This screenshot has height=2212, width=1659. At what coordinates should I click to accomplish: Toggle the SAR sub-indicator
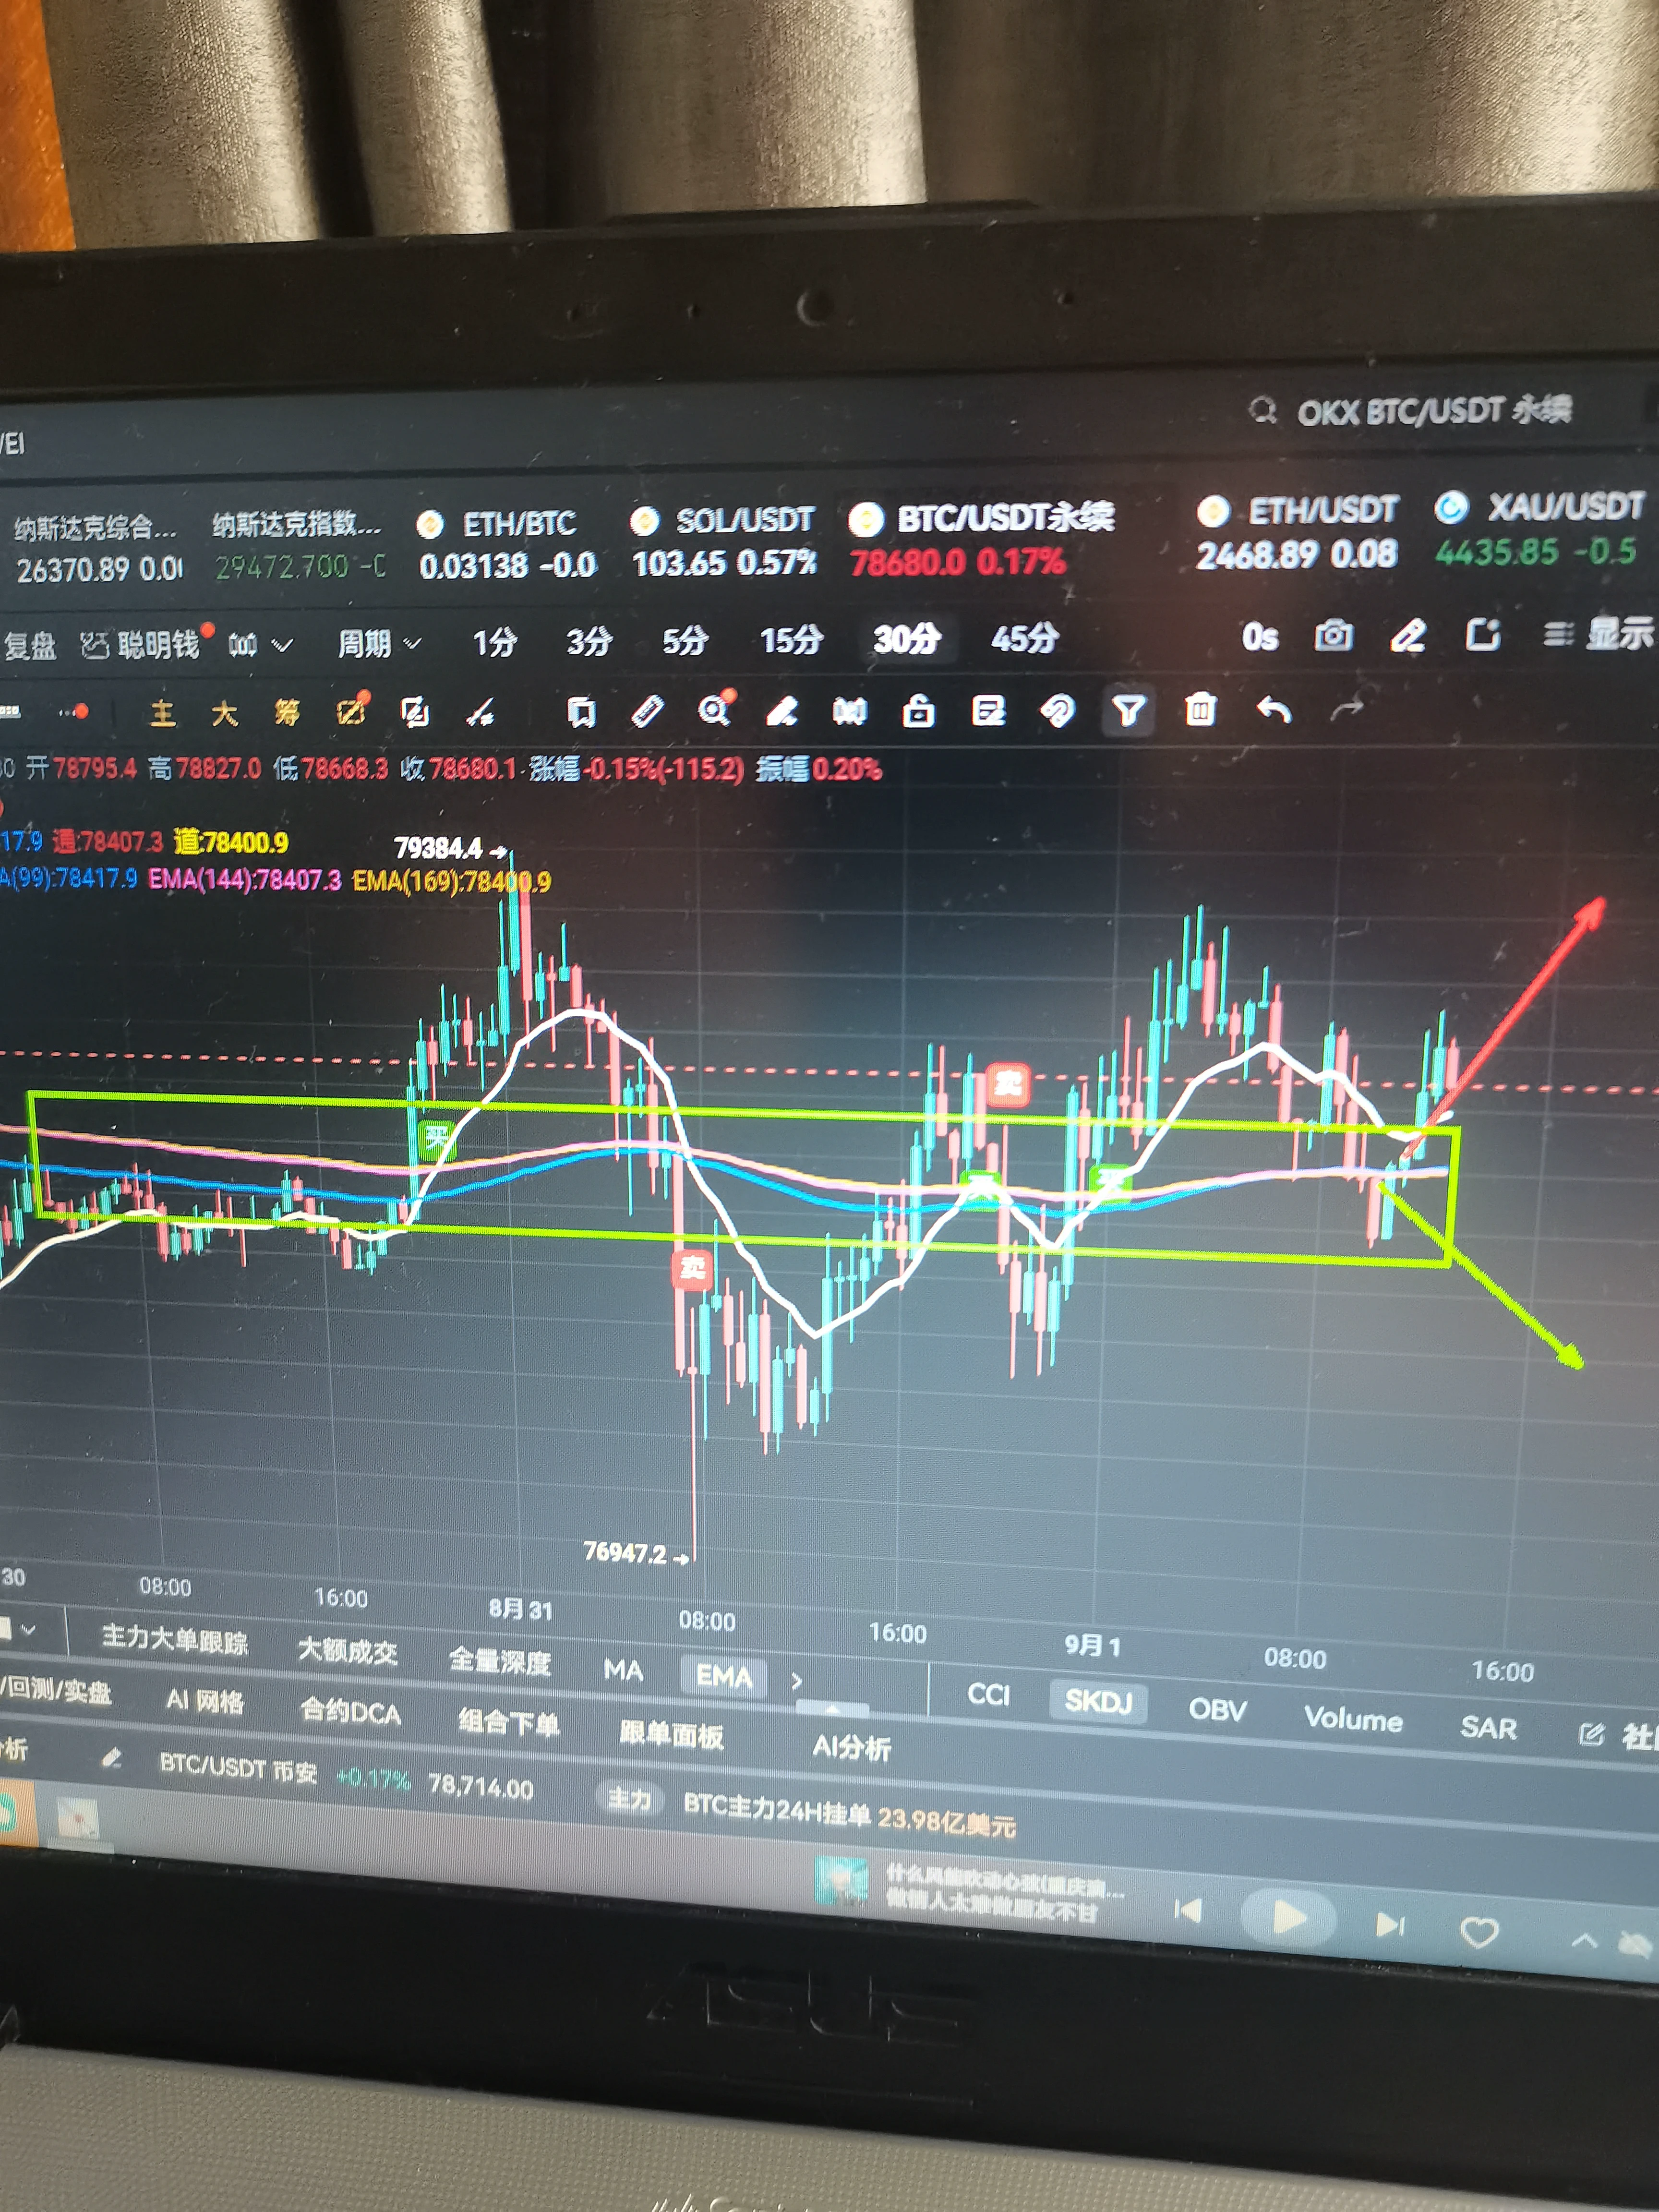[1488, 1728]
